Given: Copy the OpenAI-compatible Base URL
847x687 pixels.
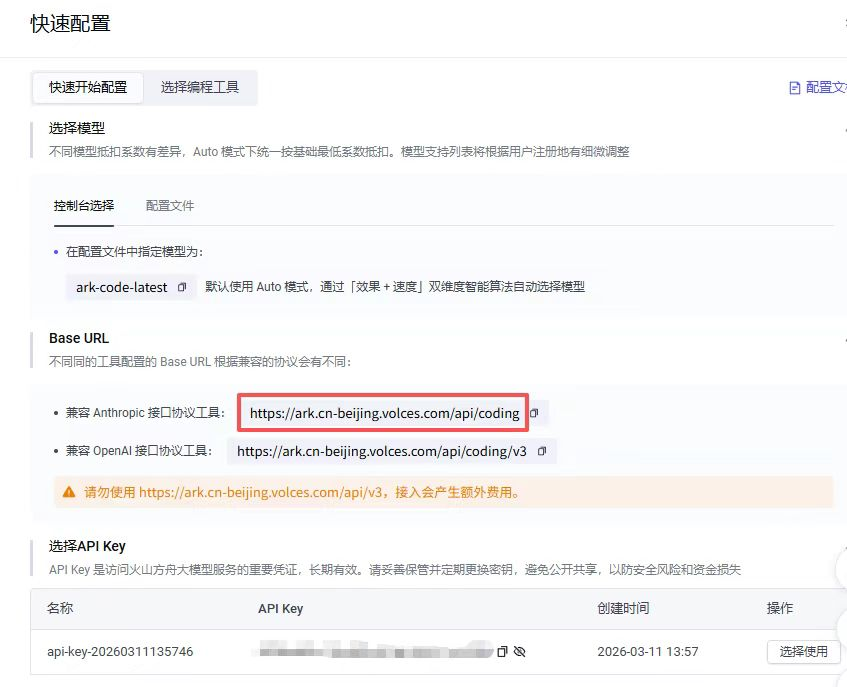Looking at the screenshot, I should click(542, 451).
